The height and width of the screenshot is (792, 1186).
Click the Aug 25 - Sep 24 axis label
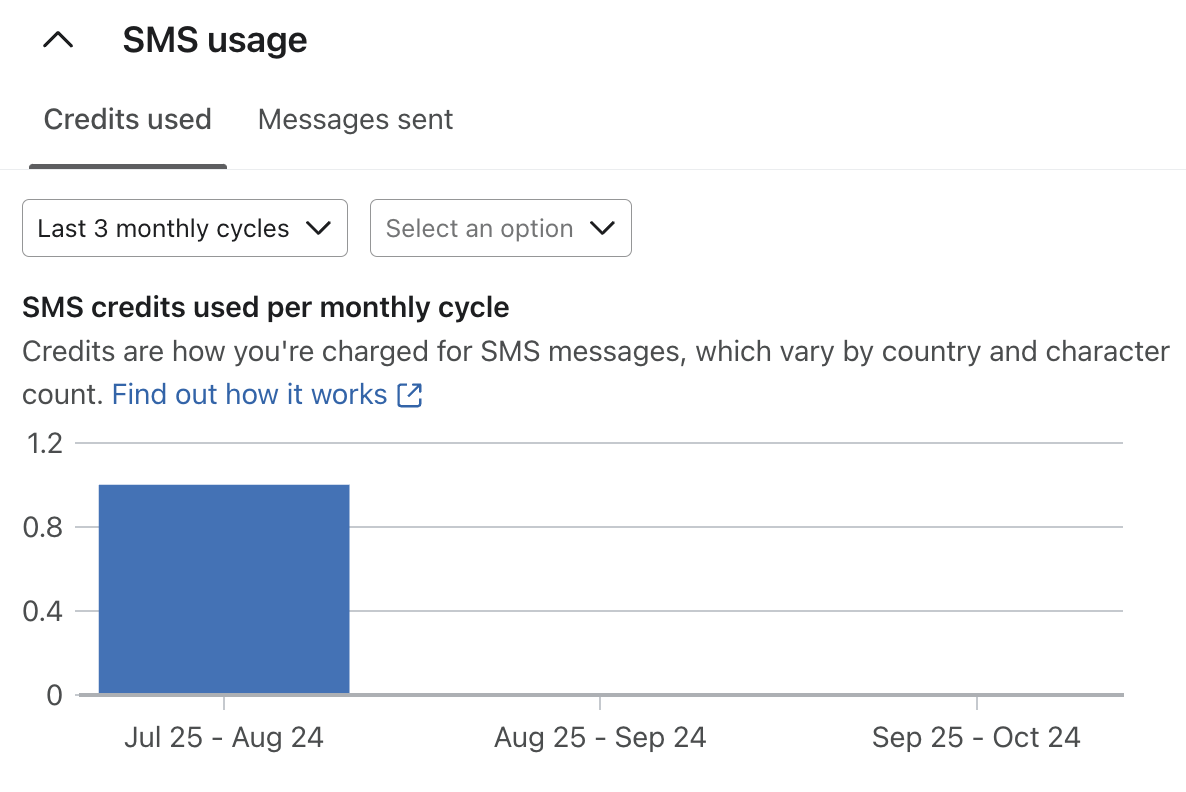point(599,737)
